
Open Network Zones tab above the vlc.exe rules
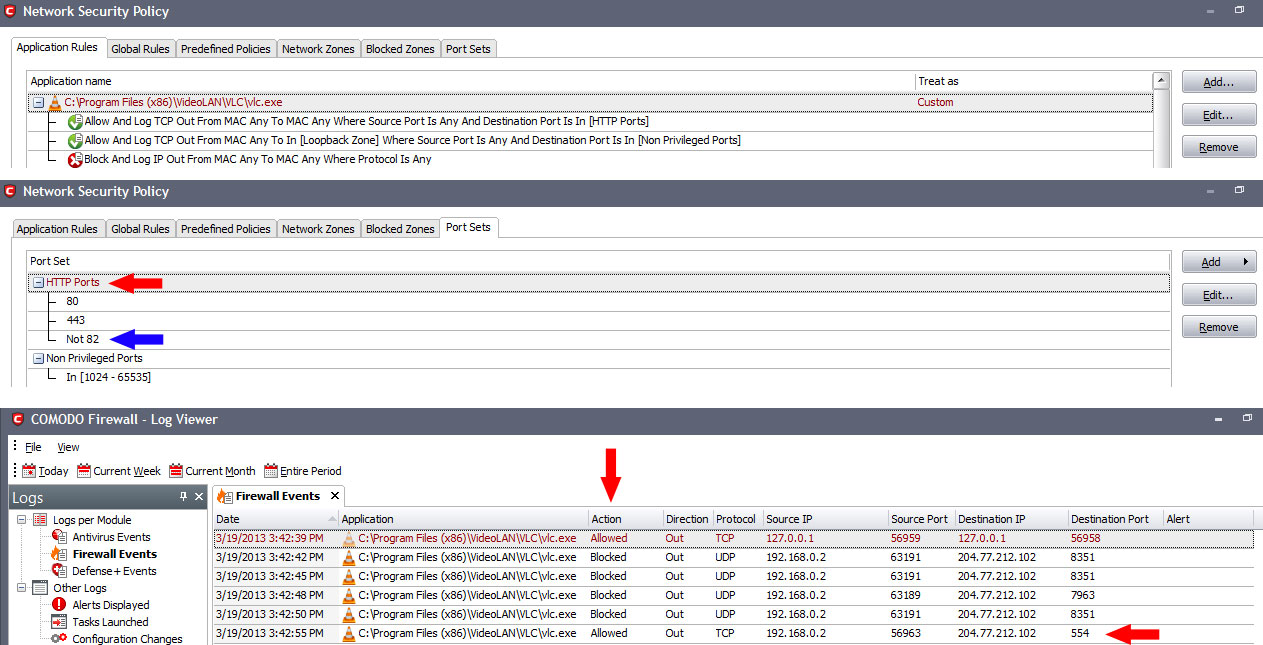pyautogui.click(x=318, y=49)
